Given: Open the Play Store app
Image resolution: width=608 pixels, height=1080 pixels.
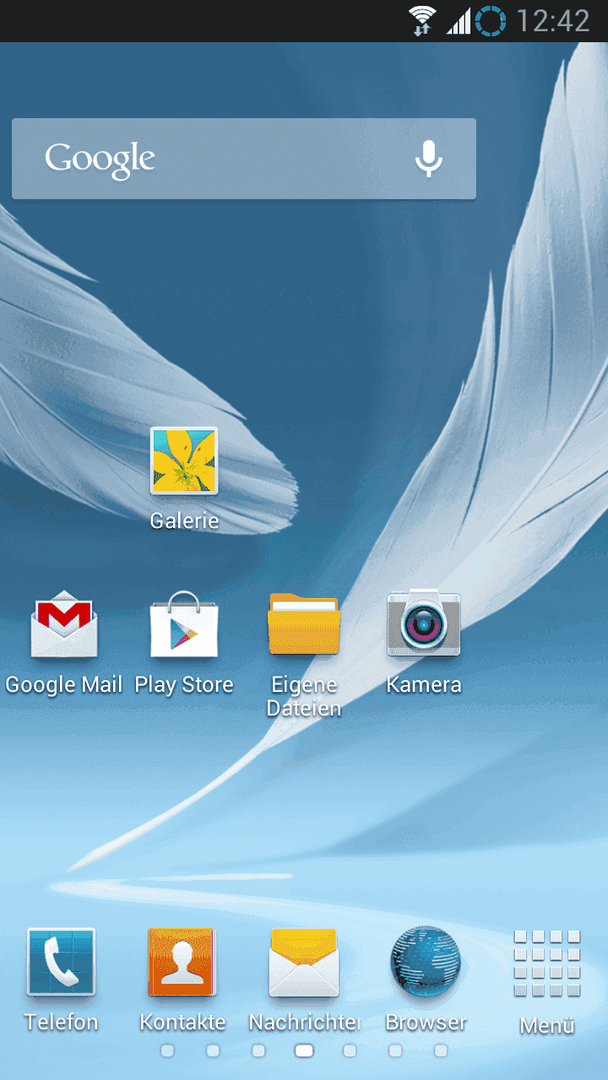Looking at the screenshot, I should 184,625.
